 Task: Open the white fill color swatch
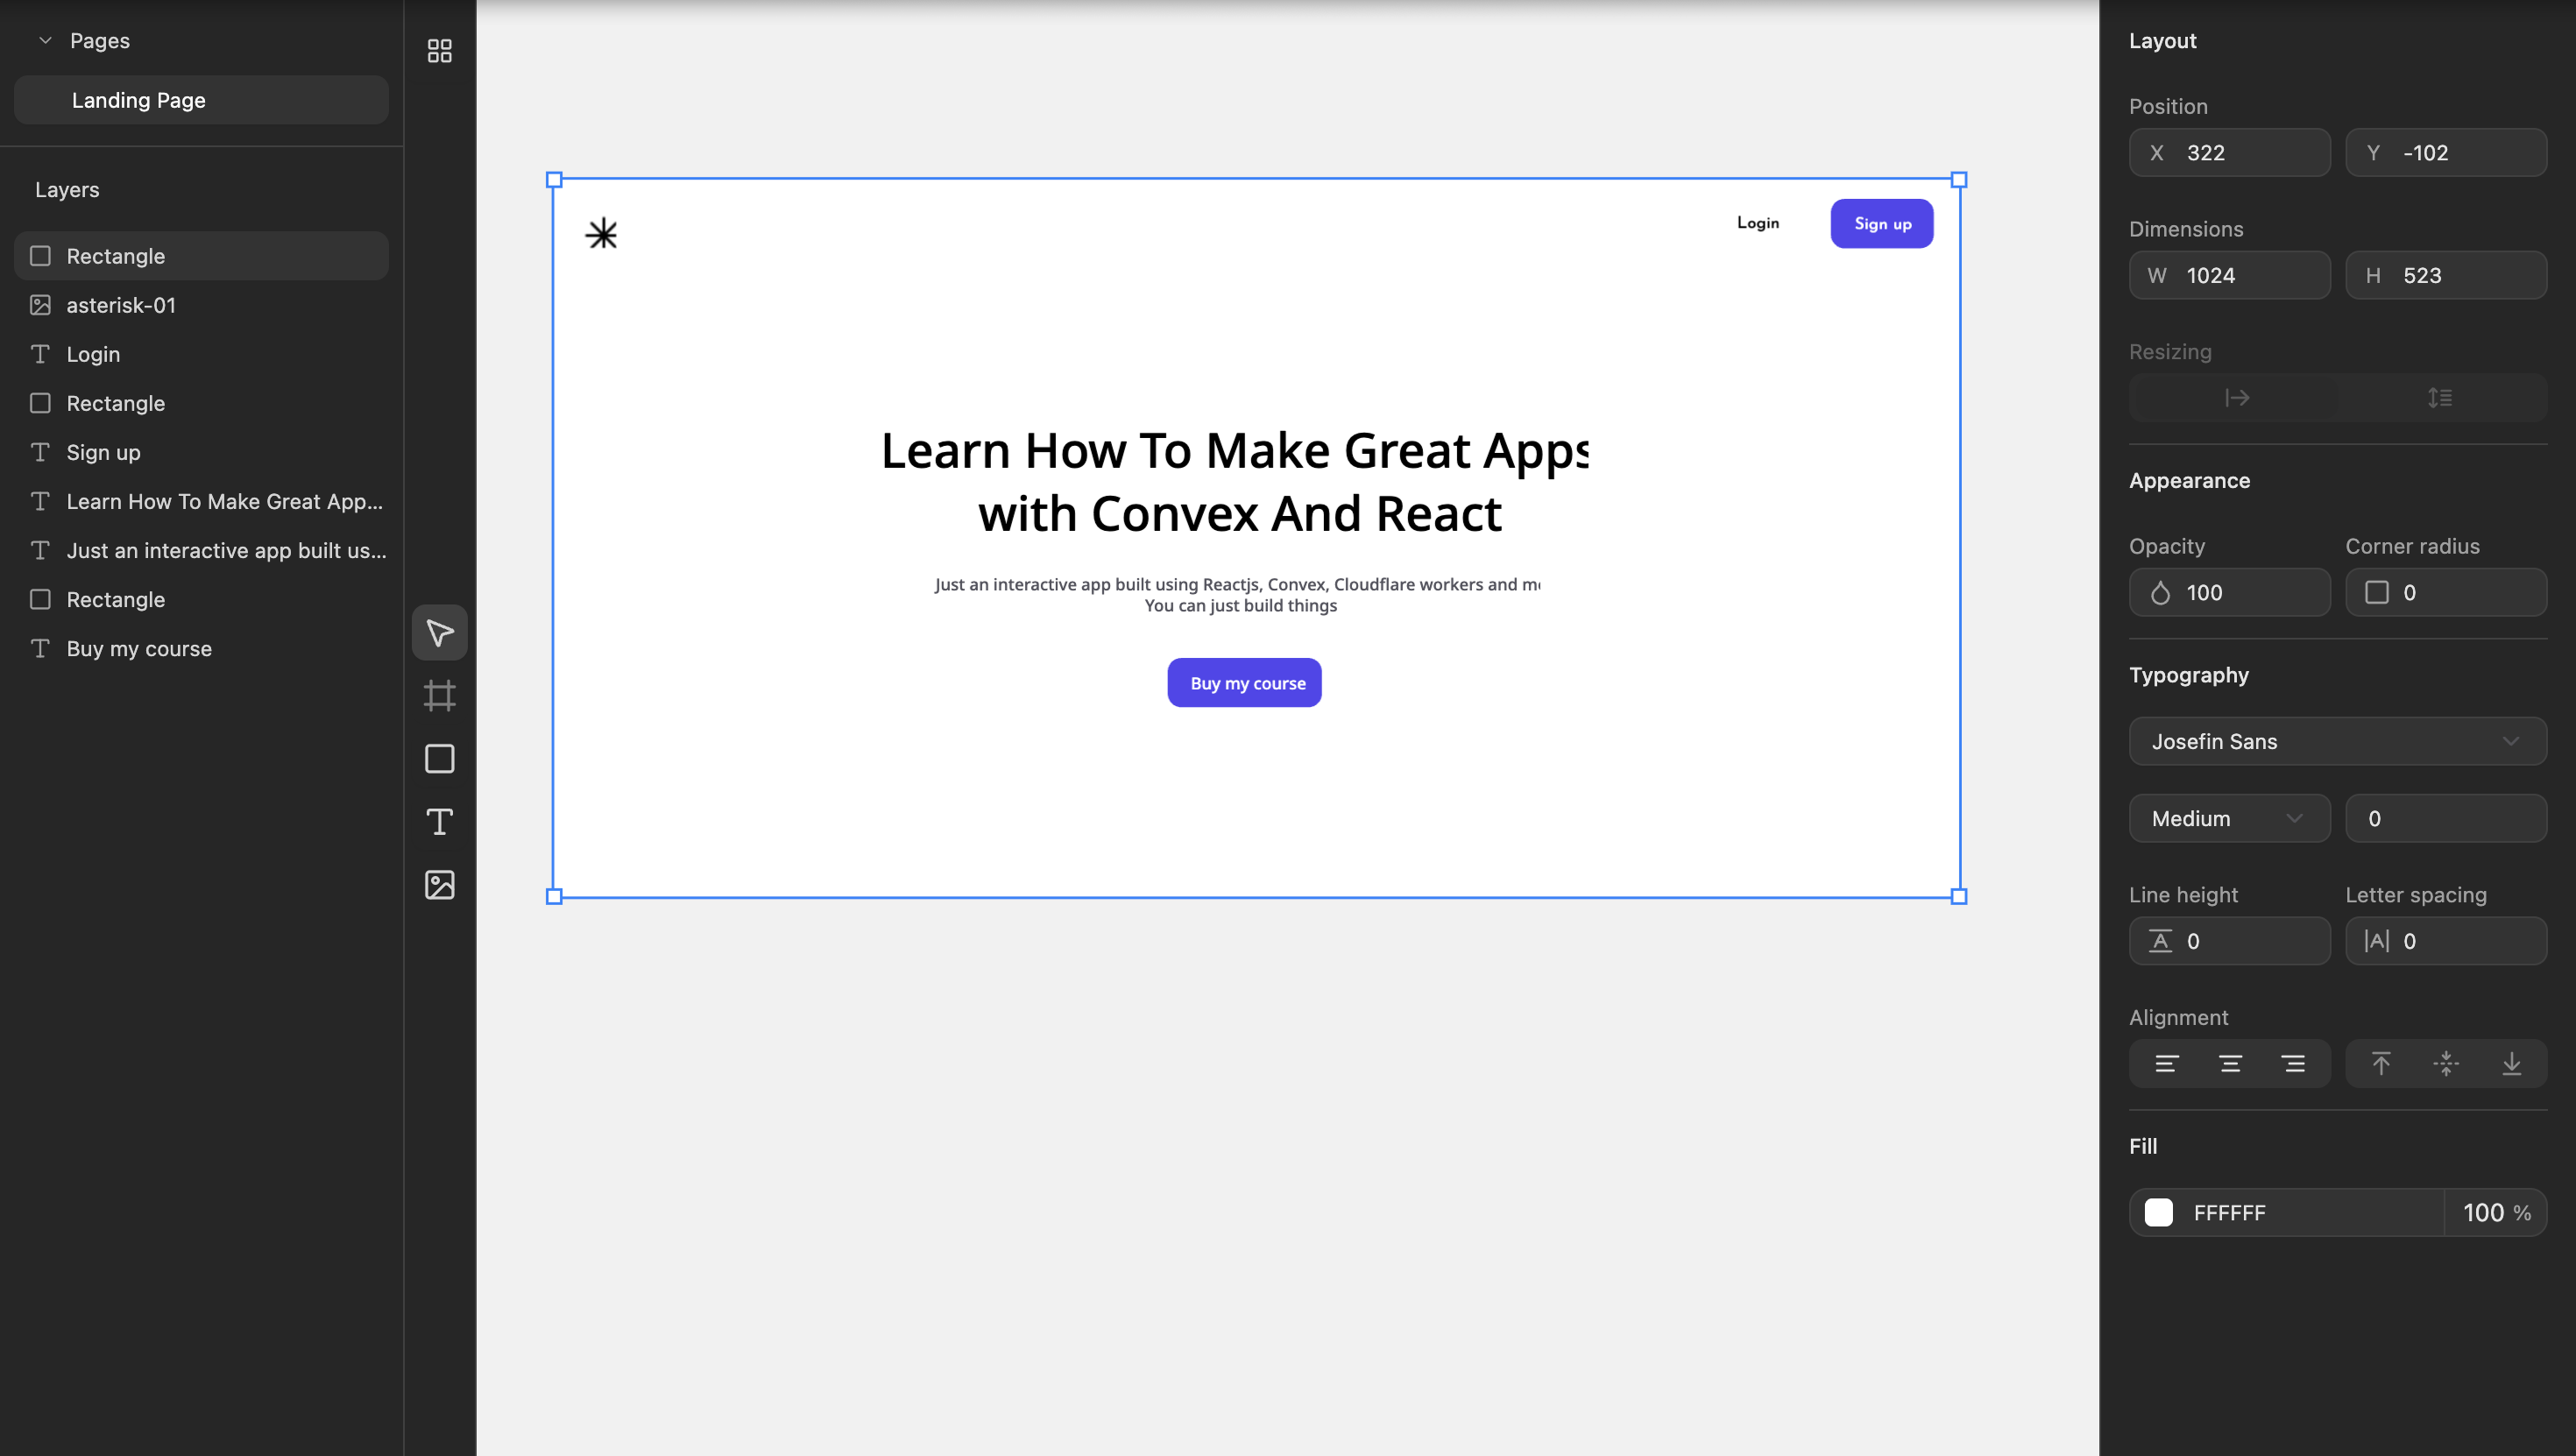click(x=2158, y=1212)
